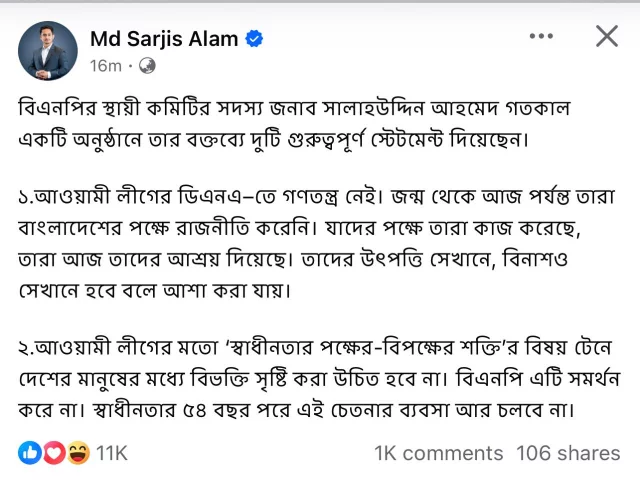
Task: Click the blue Like reaction icon
Action: [x=29, y=453]
